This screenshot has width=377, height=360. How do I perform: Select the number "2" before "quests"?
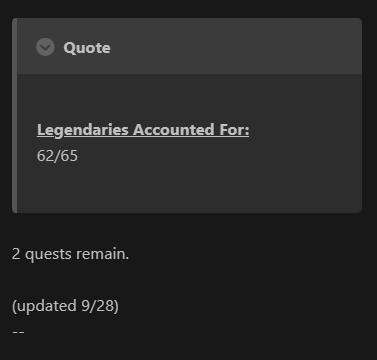16,254
